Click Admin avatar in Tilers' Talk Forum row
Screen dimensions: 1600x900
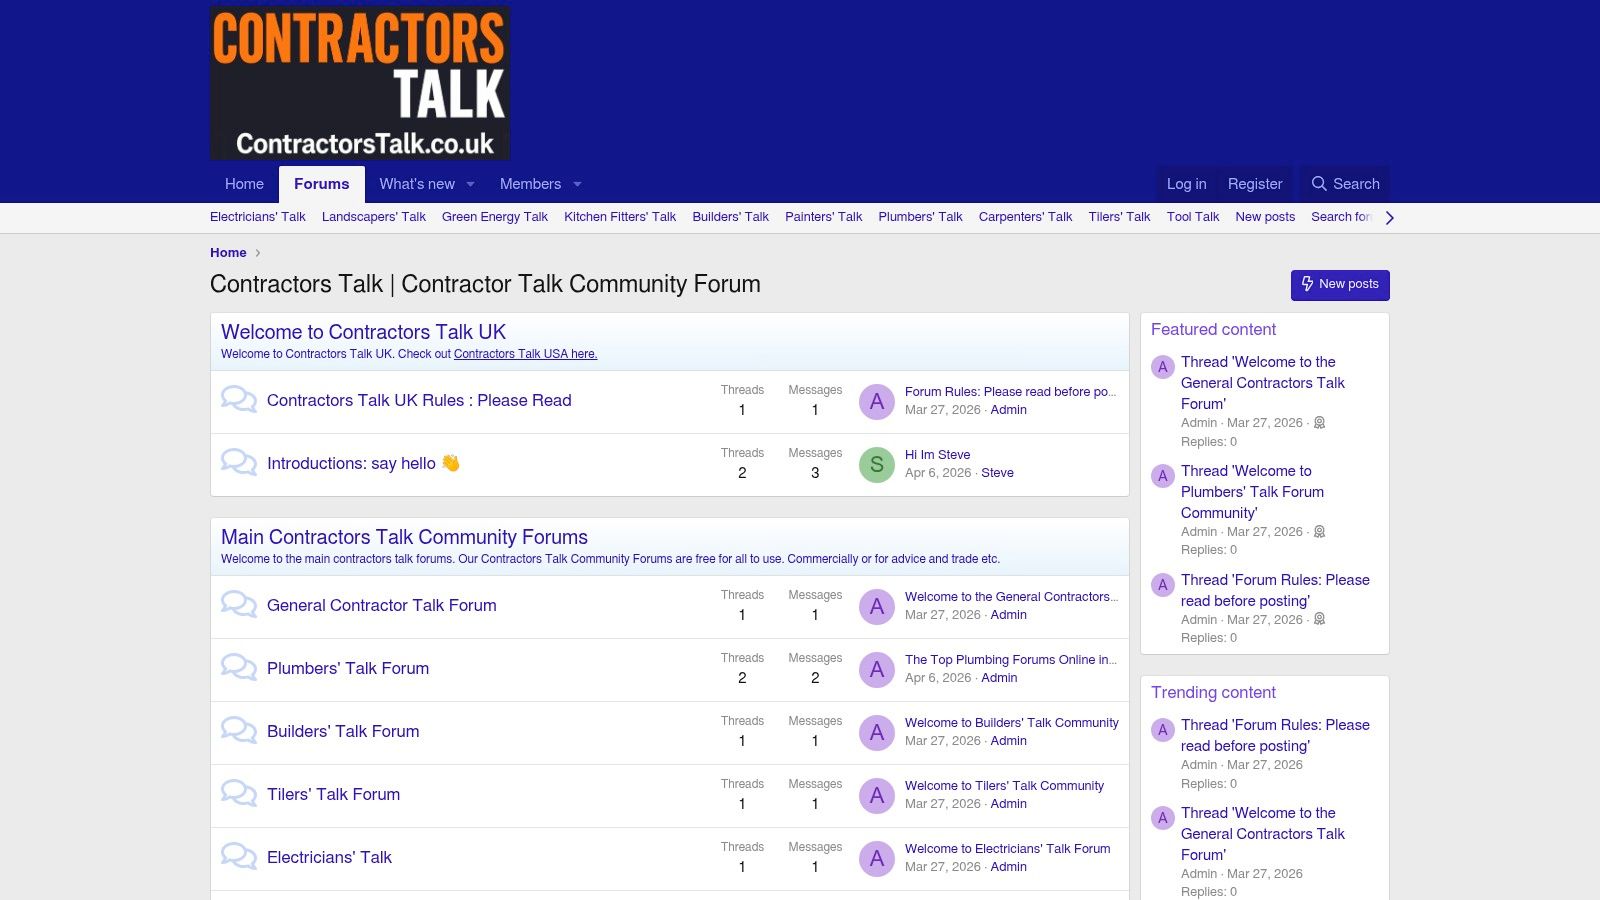point(877,795)
